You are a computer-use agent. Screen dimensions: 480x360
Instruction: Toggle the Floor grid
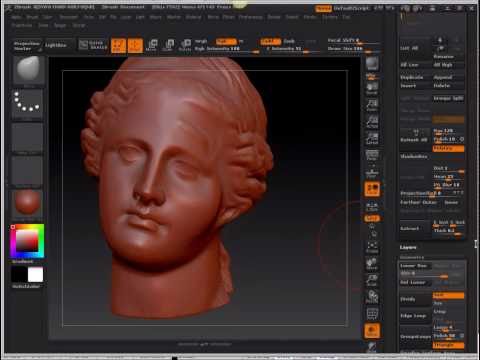(x=372, y=172)
